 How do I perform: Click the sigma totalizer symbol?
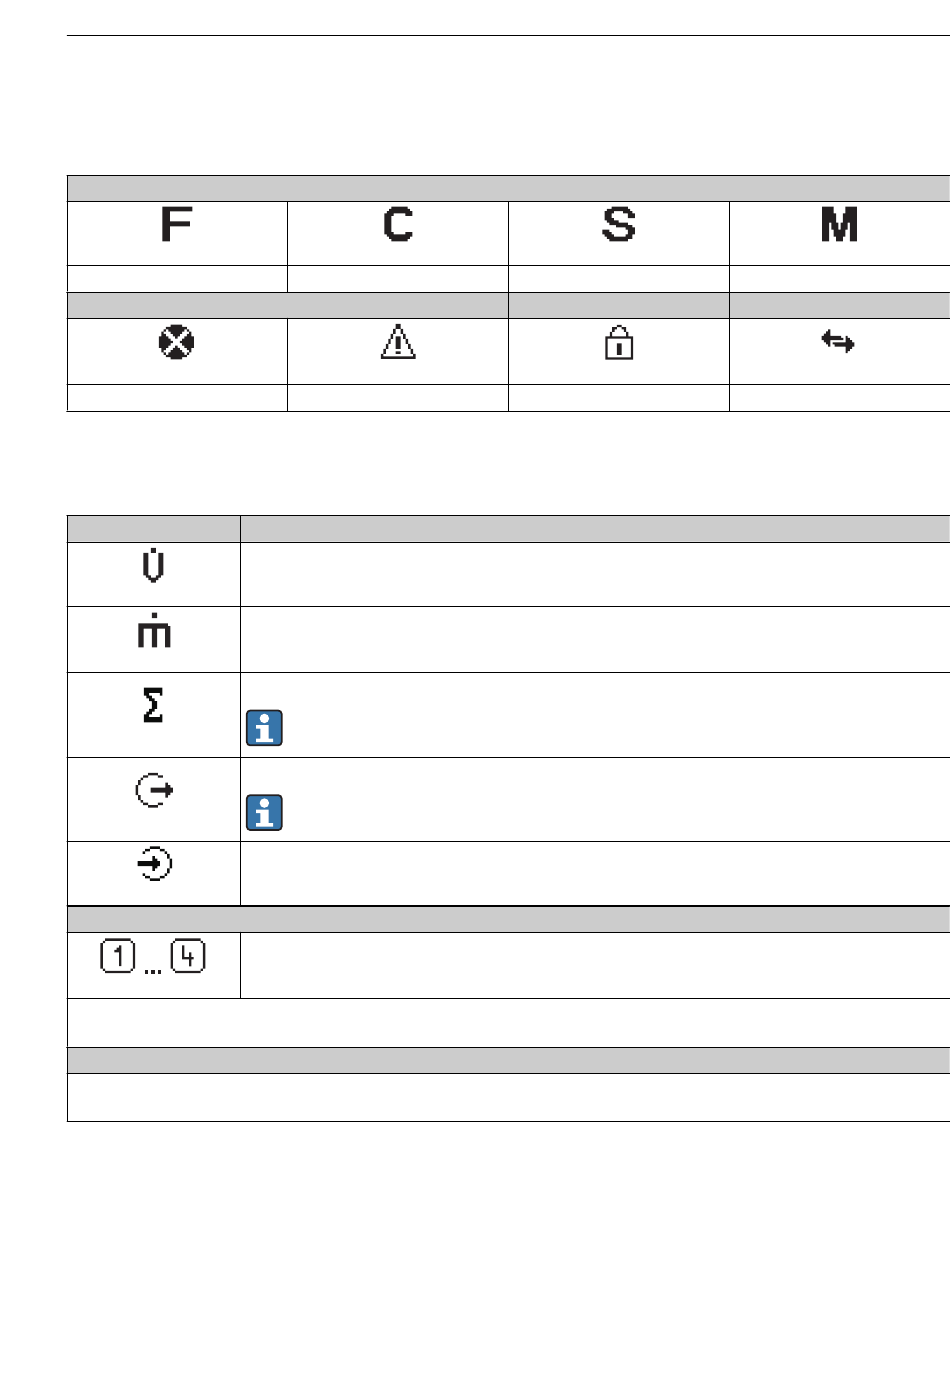pyautogui.click(x=153, y=704)
